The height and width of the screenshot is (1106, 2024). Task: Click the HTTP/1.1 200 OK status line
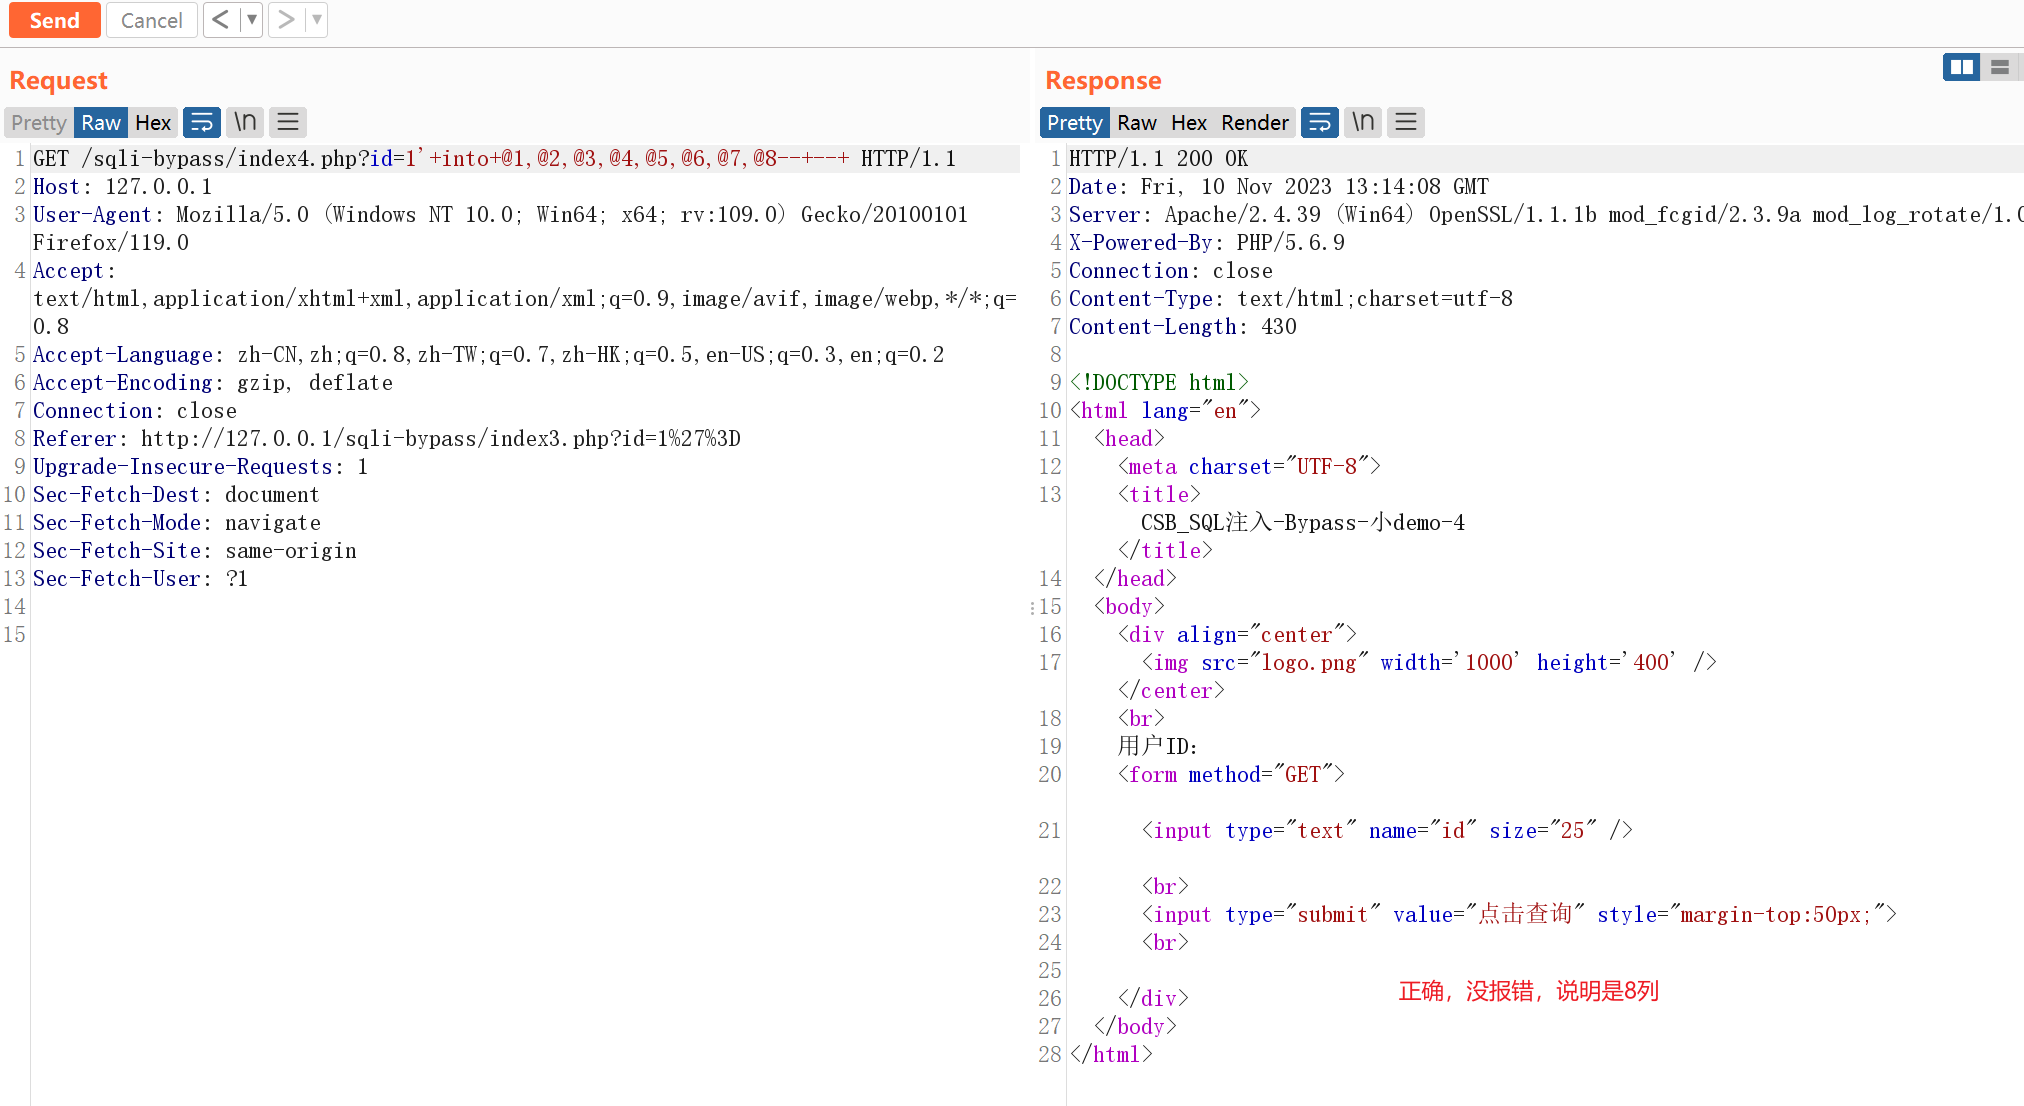click(x=1158, y=158)
